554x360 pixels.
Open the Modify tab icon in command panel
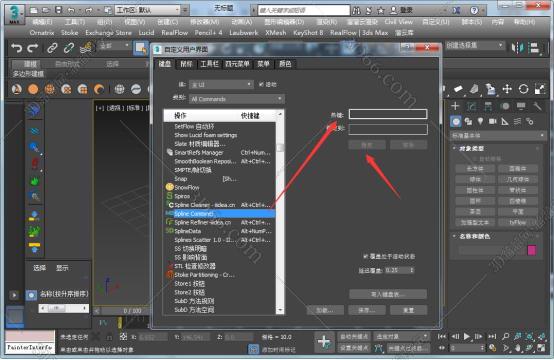click(471, 106)
